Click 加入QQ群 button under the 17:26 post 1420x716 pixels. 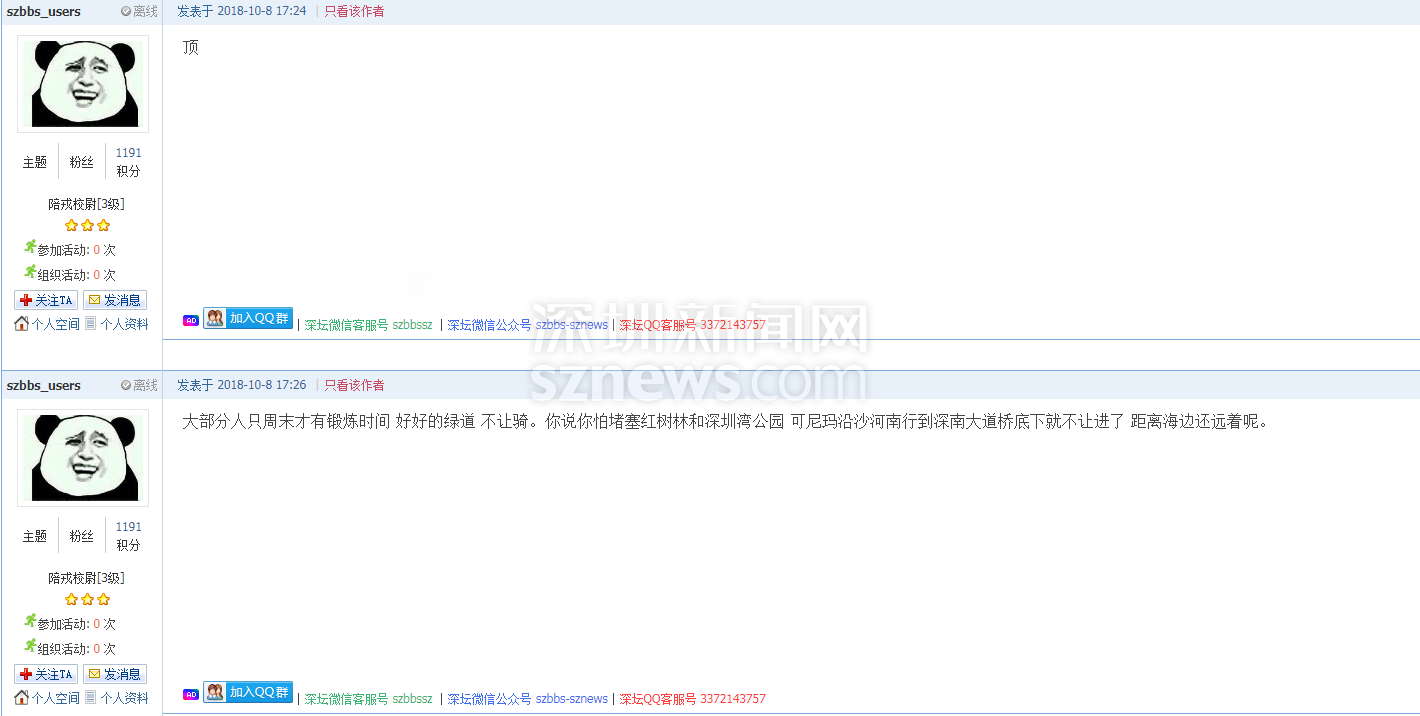click(248, 692)
